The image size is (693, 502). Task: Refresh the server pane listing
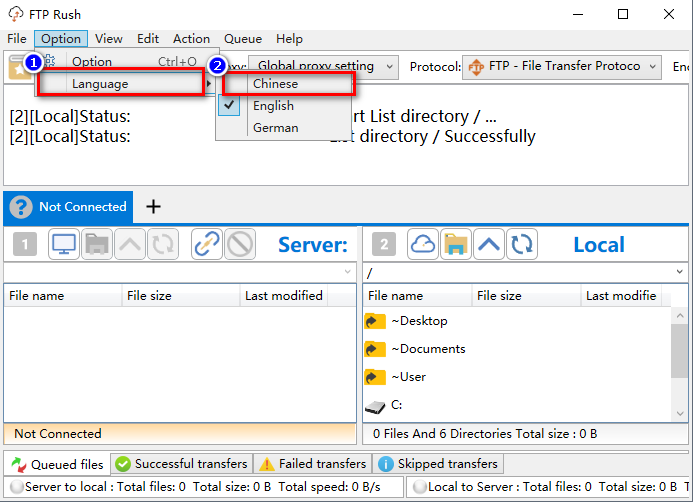click(163, 244)
